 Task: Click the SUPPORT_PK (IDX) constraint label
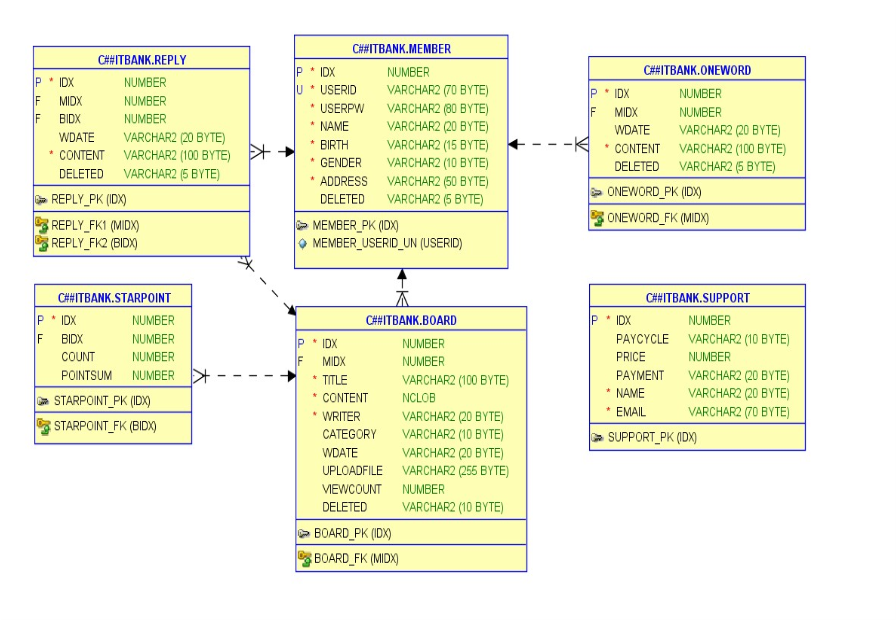(652, 438)
